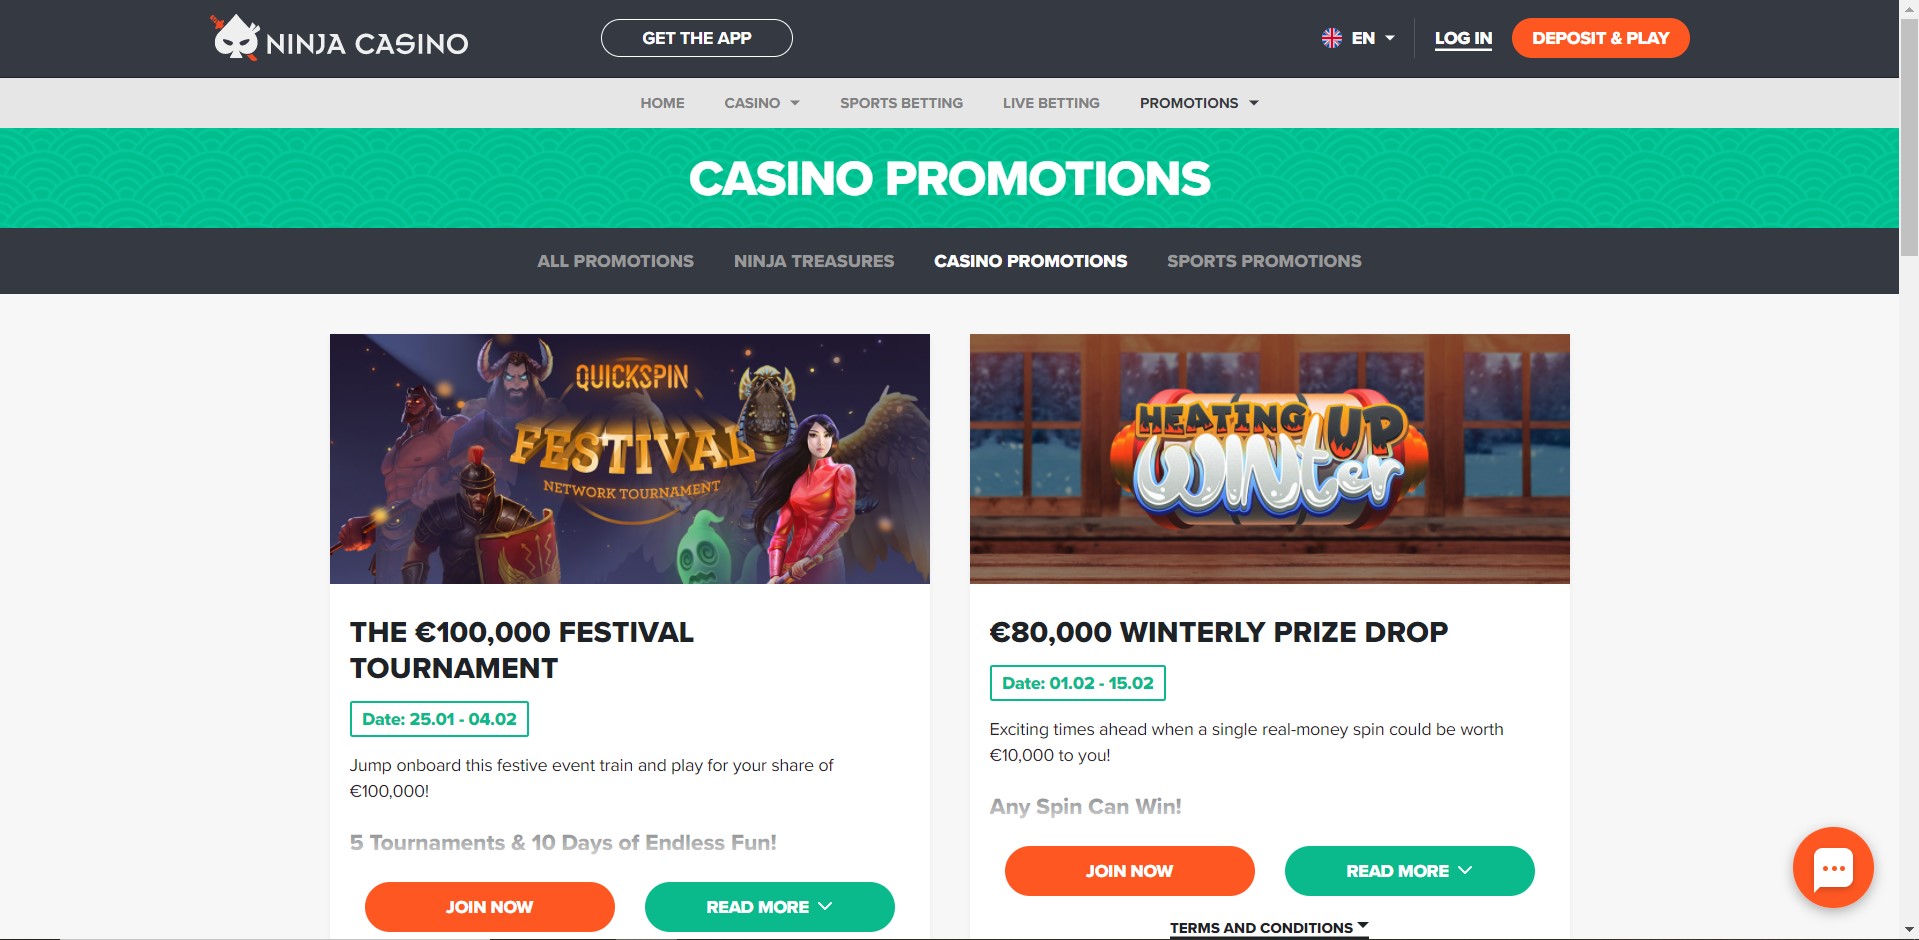This screenshot has width=1919, height=940.
Task: Open the Promotions navigation dropdown
Action: 1198,103
